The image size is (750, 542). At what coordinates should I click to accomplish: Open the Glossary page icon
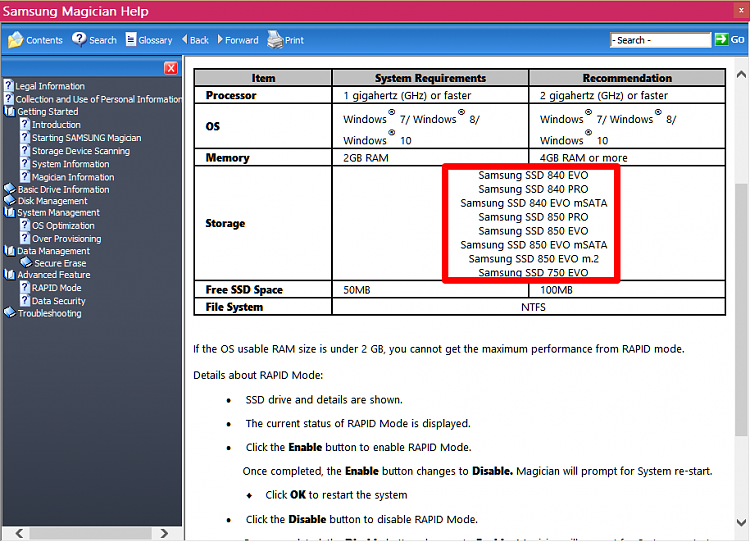point(131,40)
